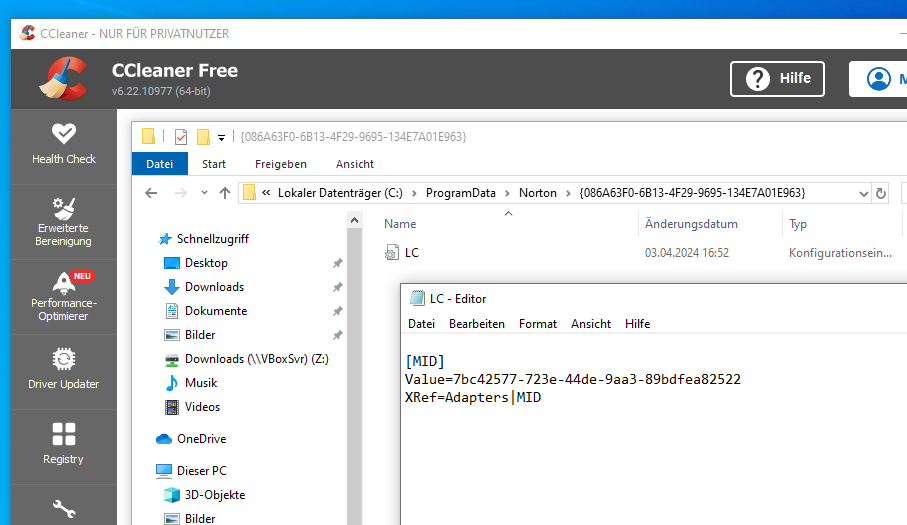
Task: Open the user account button in CCleaner
Action: pos(879,79)
